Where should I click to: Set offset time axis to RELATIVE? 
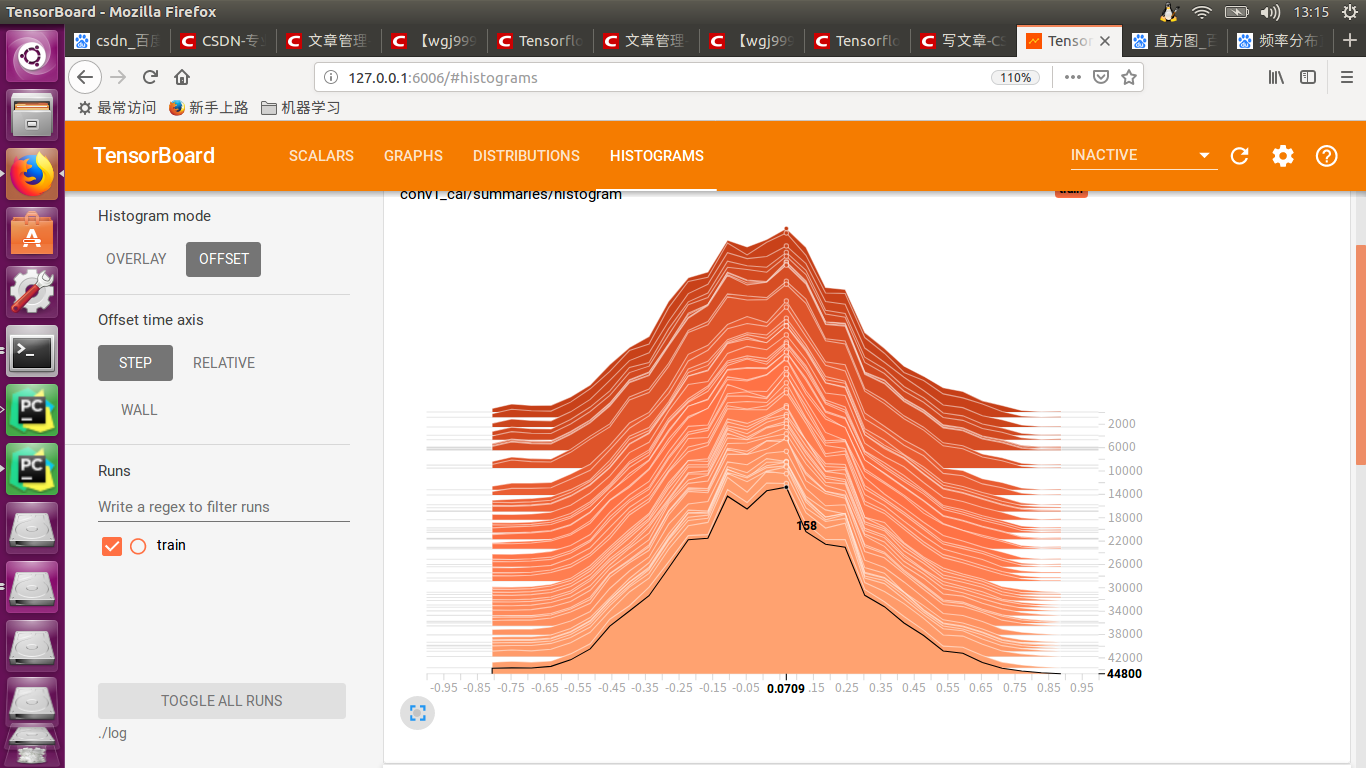click(223, 362)
